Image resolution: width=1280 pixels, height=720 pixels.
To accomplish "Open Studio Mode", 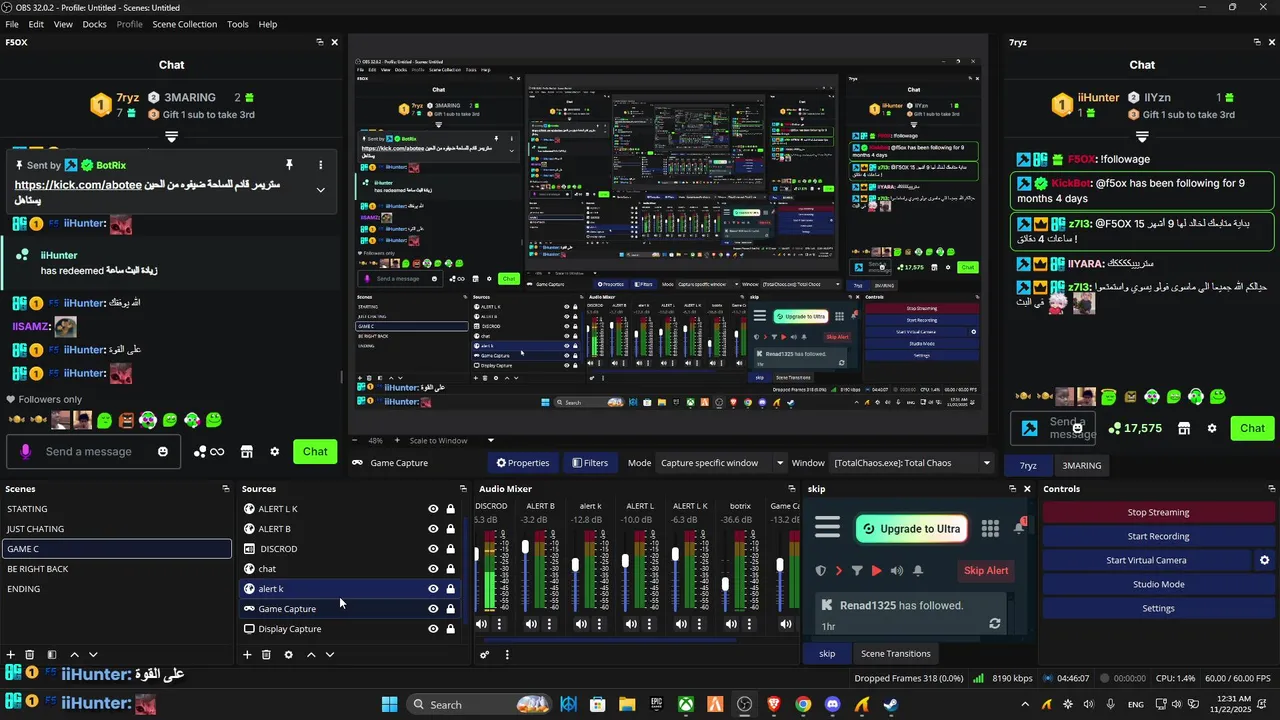I will [x=1158, y=584].
